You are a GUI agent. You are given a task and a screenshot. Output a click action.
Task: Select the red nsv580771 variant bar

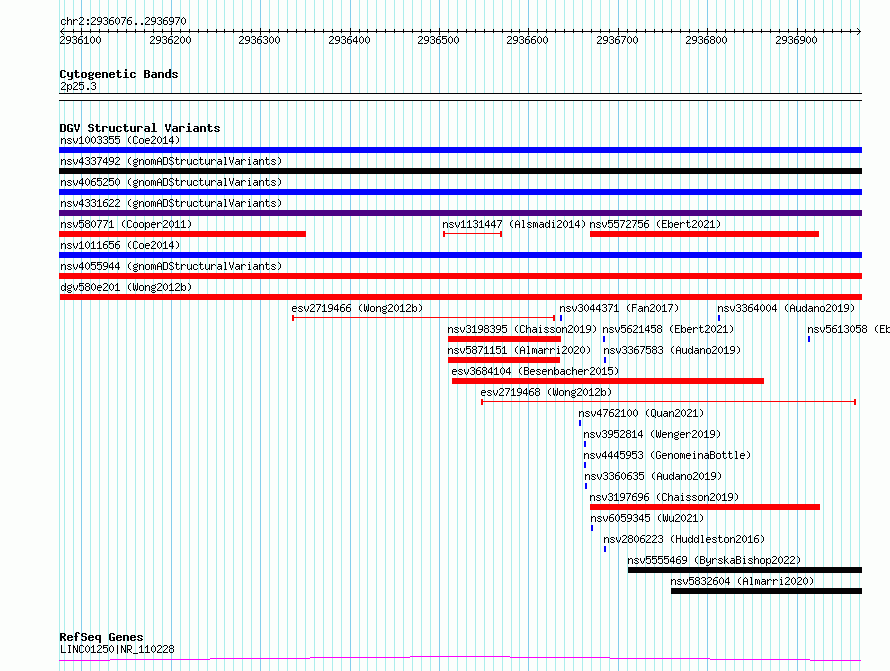coord(182,234)
